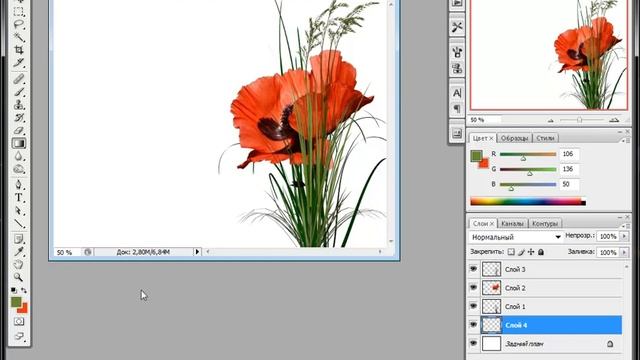Toggle lock image pixels brush icon
Viewport: 640px width, 360px height.
coord(521,252)
